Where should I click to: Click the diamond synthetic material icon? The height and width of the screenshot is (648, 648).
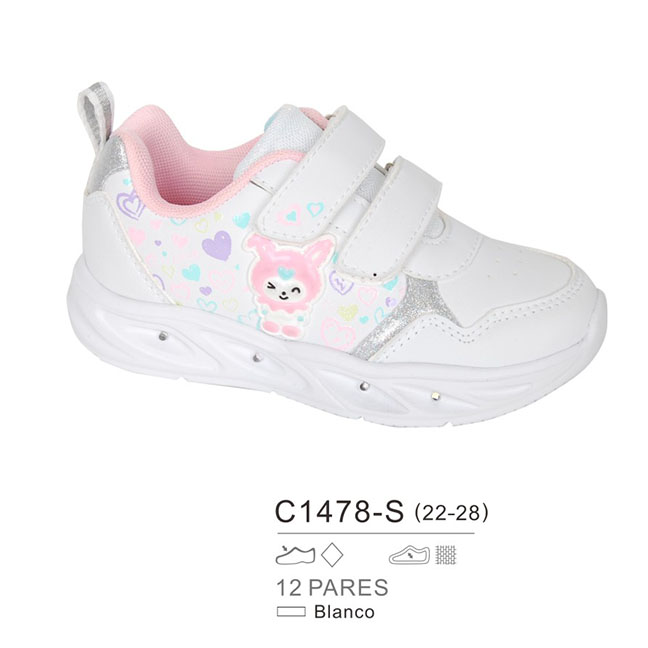[332, 555]
